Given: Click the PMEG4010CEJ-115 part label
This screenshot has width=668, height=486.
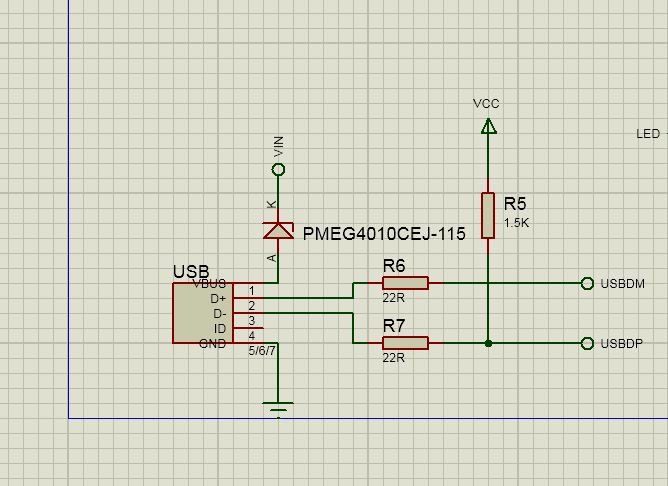Looking at the screenshot, I should tap(384, 235).
